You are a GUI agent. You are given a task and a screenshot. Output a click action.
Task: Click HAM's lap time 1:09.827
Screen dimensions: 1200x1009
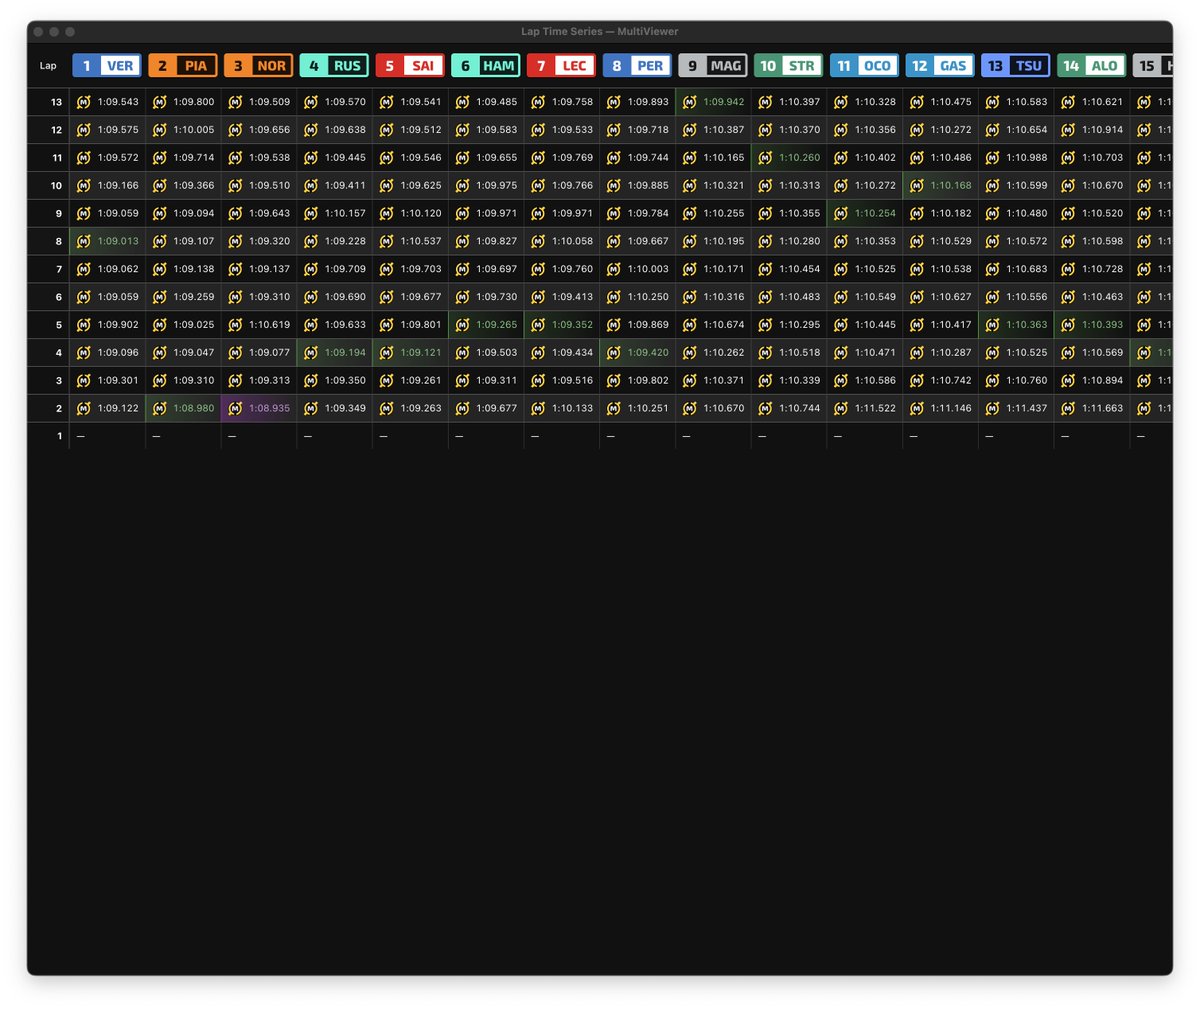click(497, 241)
